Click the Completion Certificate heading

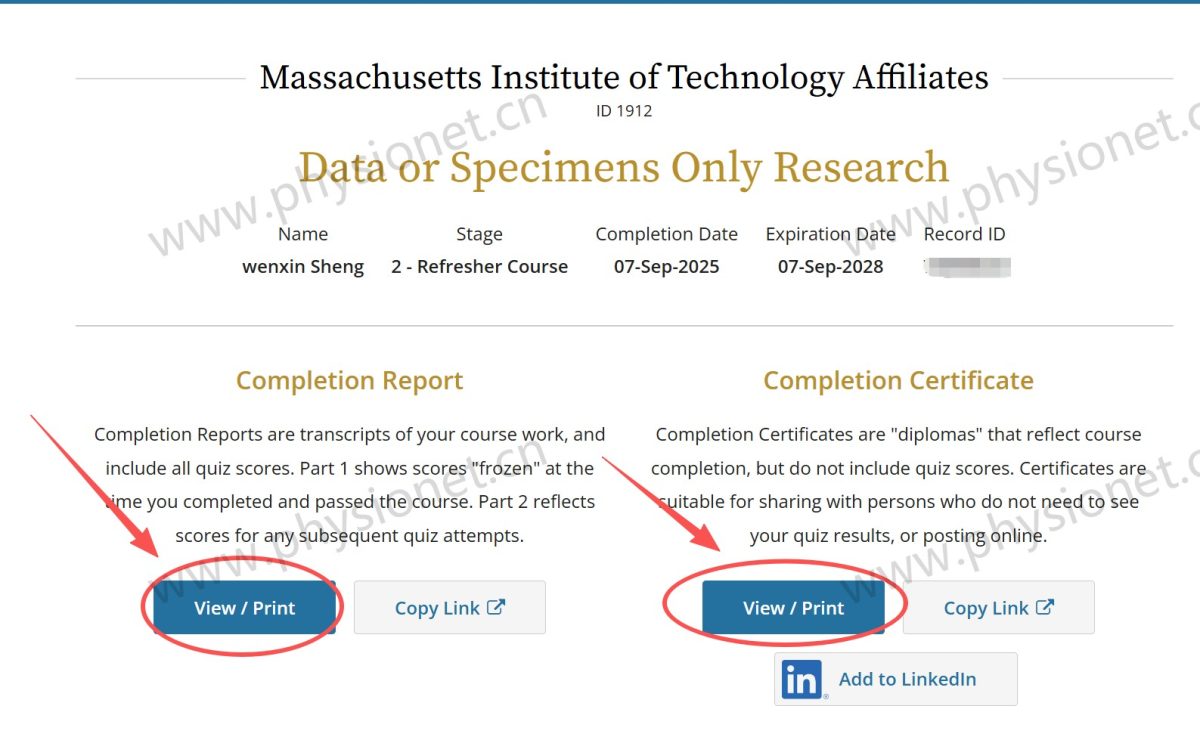coord(898,381)
